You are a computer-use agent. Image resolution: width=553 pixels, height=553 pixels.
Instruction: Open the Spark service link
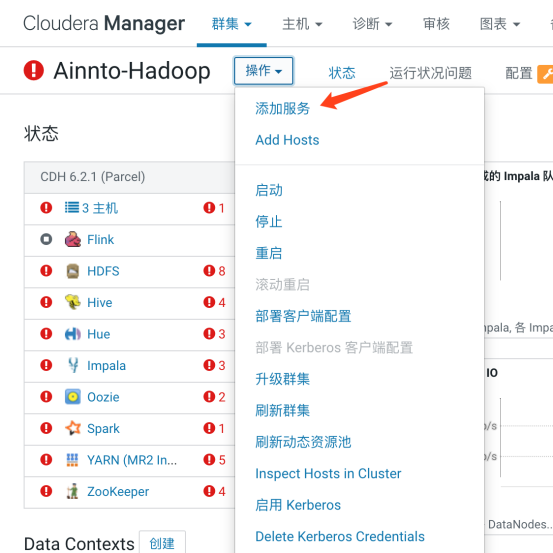click(103, 429)
